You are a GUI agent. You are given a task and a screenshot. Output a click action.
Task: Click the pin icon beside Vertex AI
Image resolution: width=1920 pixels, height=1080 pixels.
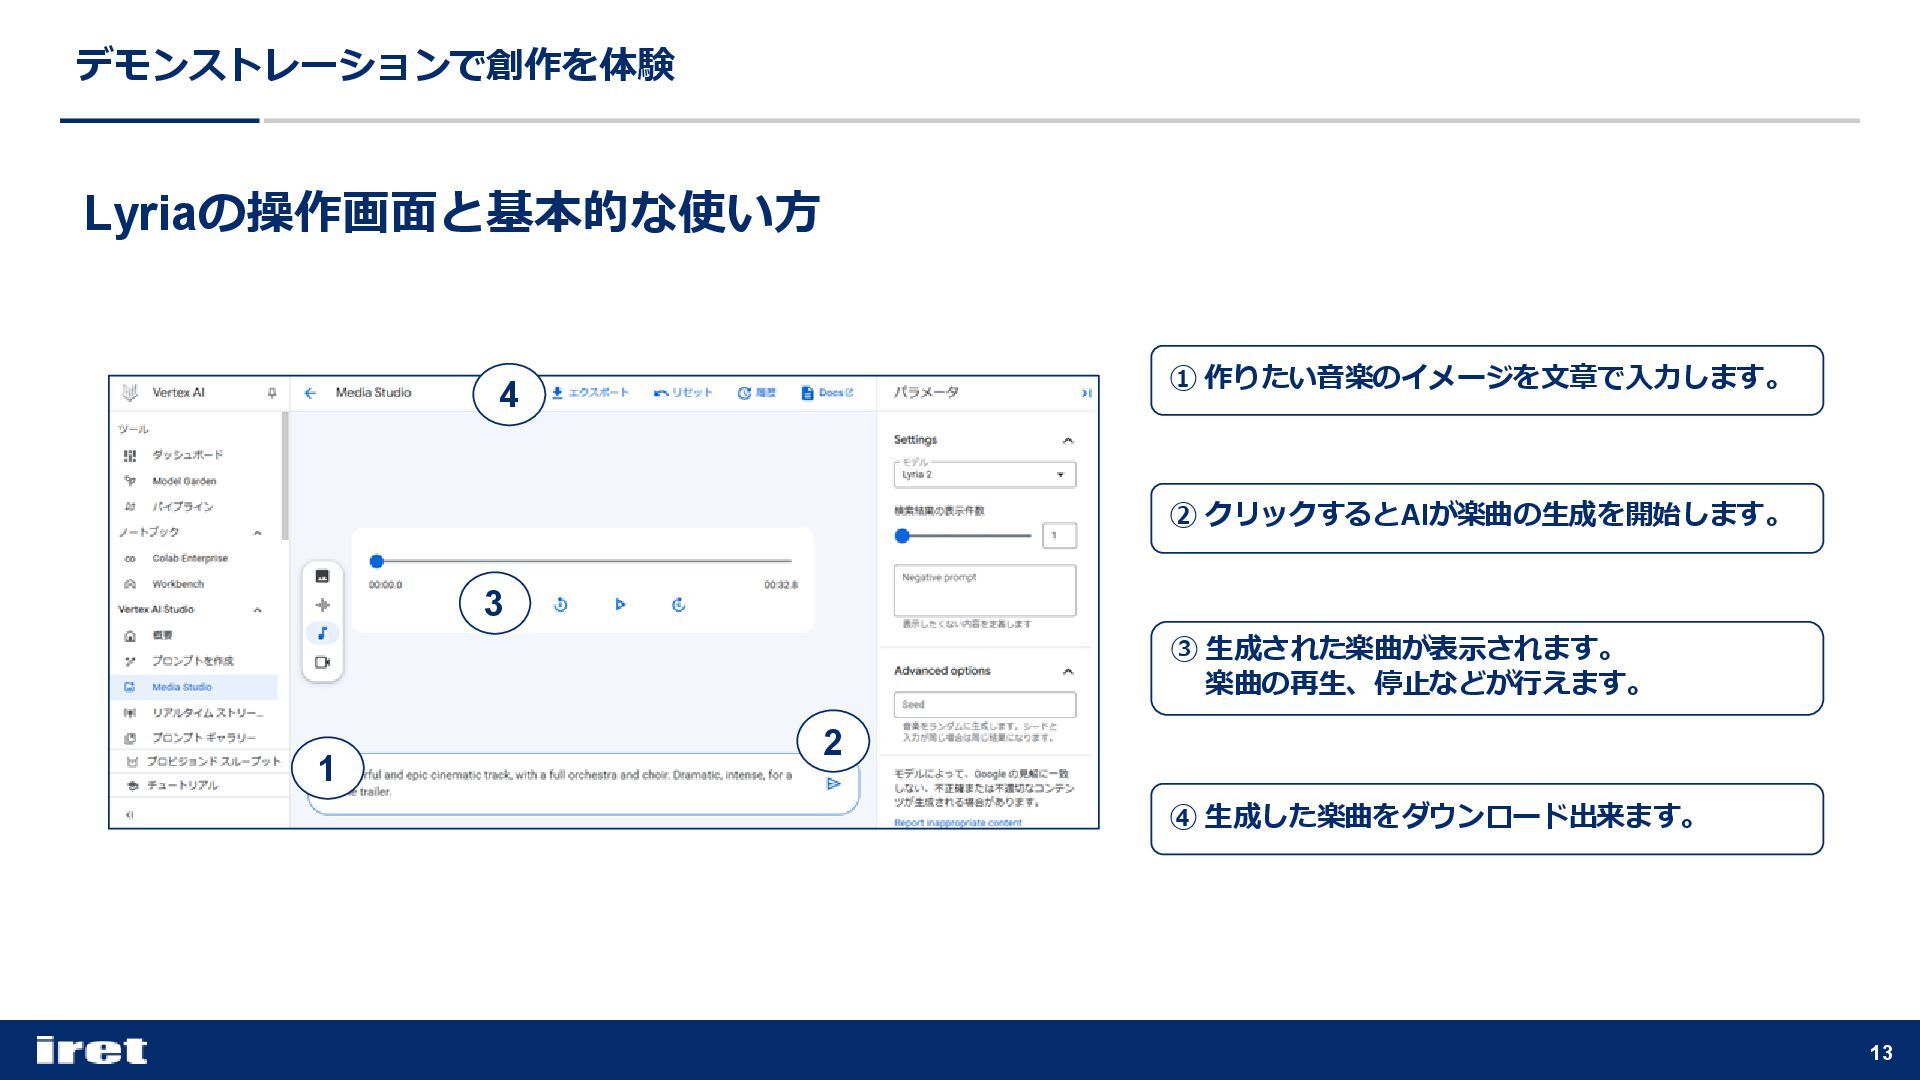click(271, 393)
